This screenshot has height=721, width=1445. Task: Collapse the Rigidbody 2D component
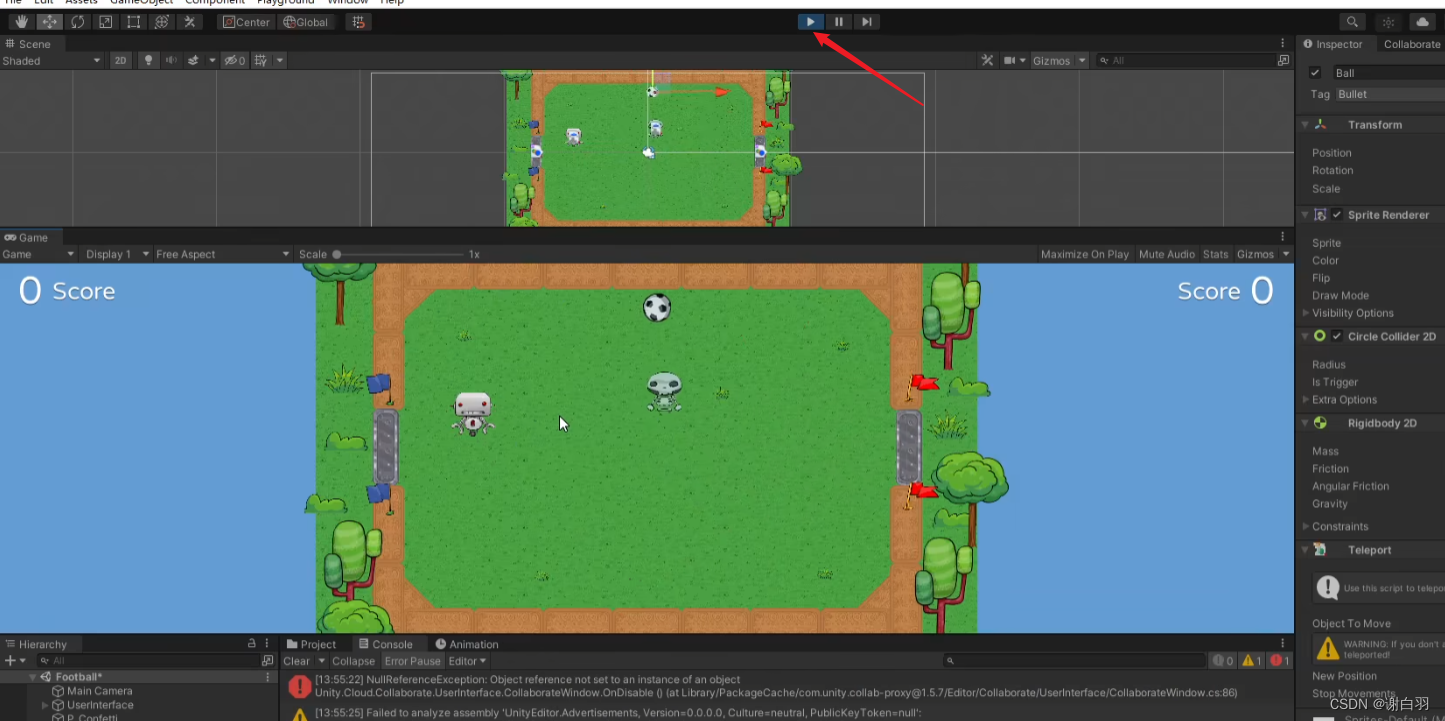tap(1305, 423)
